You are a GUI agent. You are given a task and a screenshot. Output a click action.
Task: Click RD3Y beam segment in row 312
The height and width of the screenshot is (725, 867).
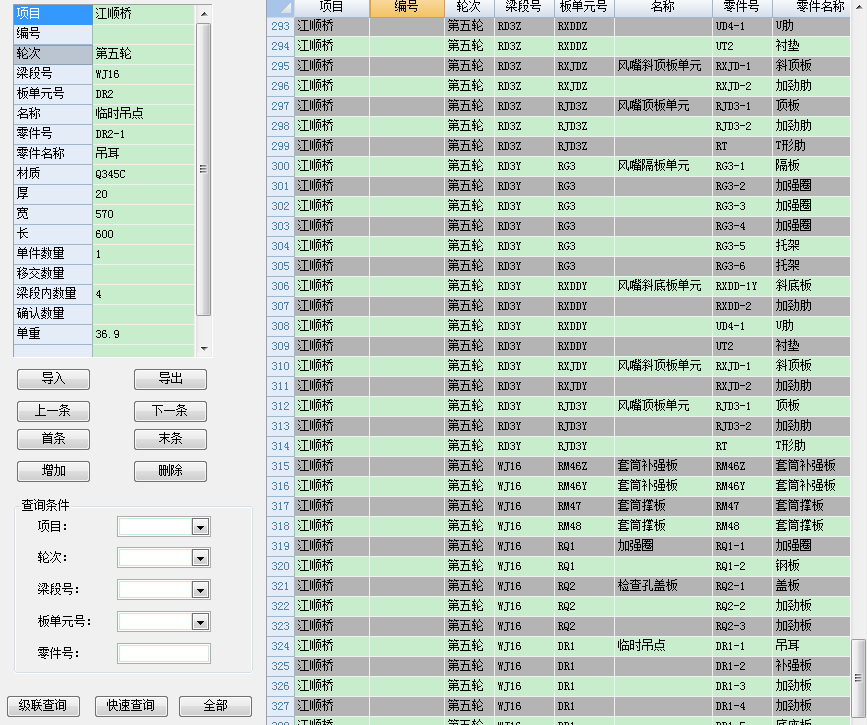coord(524,406)
